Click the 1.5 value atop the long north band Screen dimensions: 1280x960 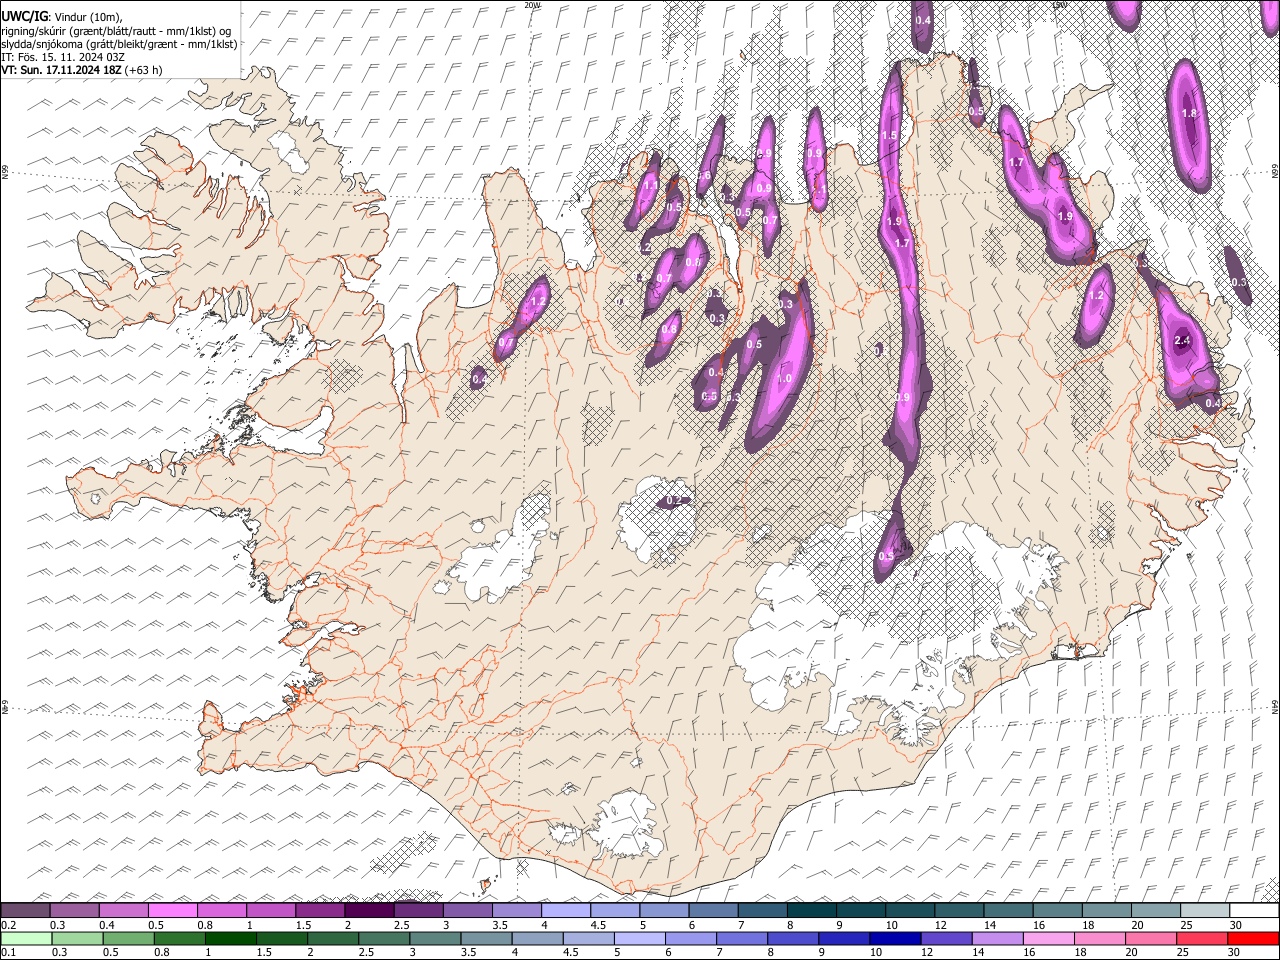click(889, 135)
